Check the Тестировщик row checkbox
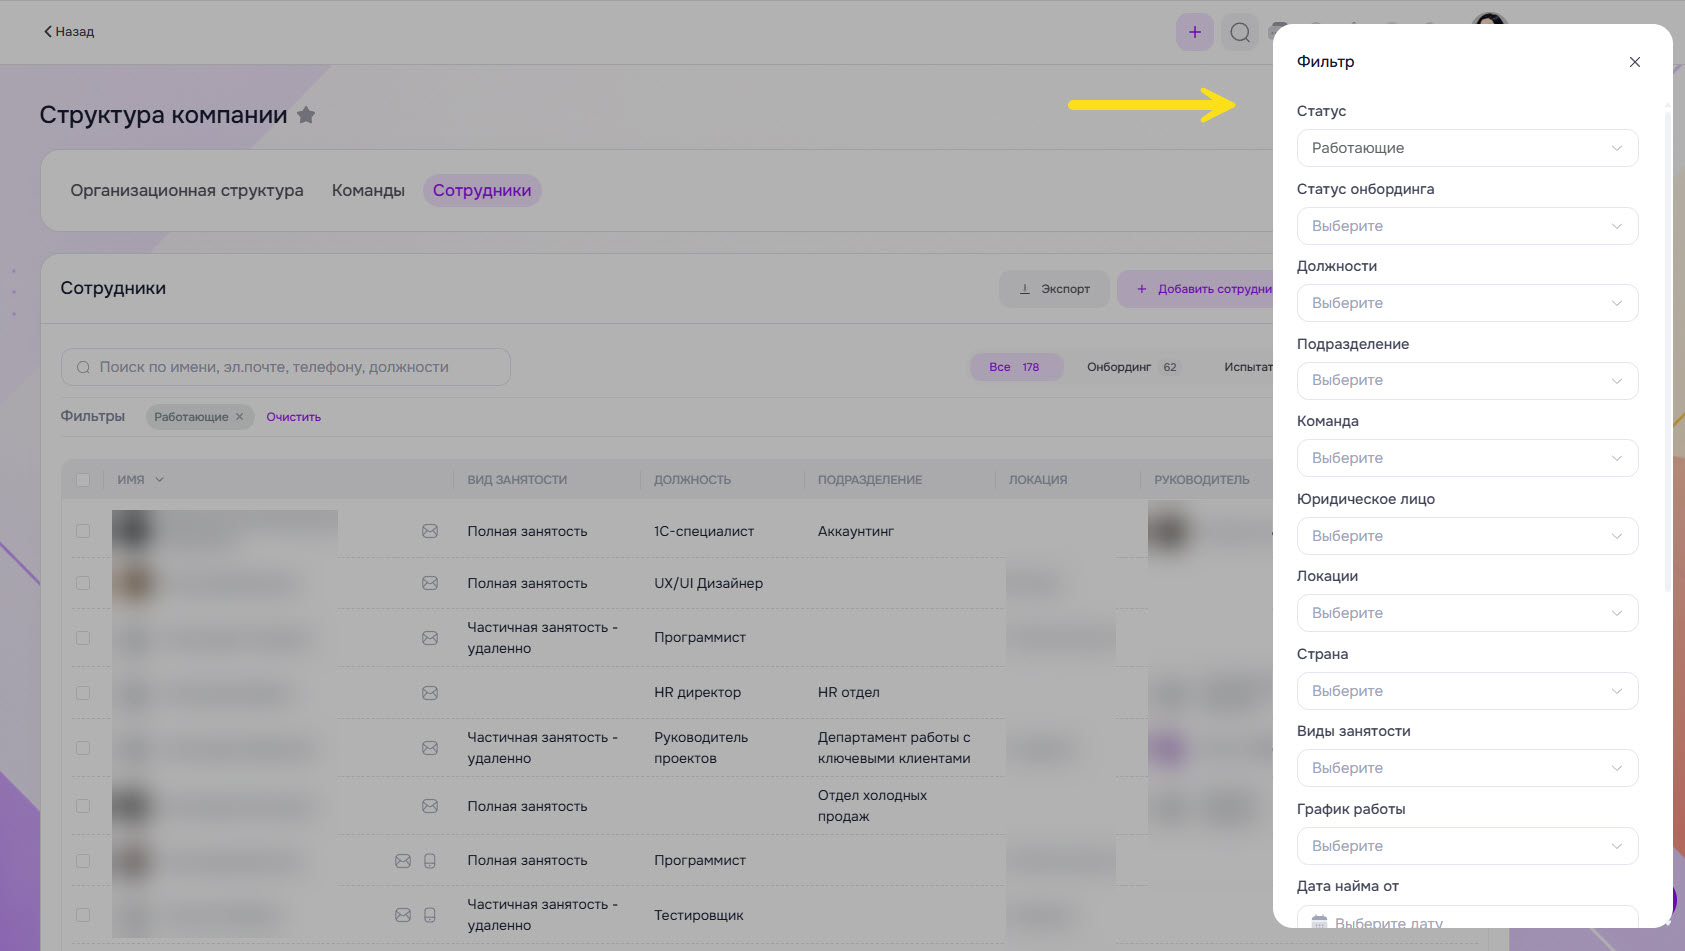Image resolution: width=1685 pixels, height=951 pixels. [x=83, y=915]
